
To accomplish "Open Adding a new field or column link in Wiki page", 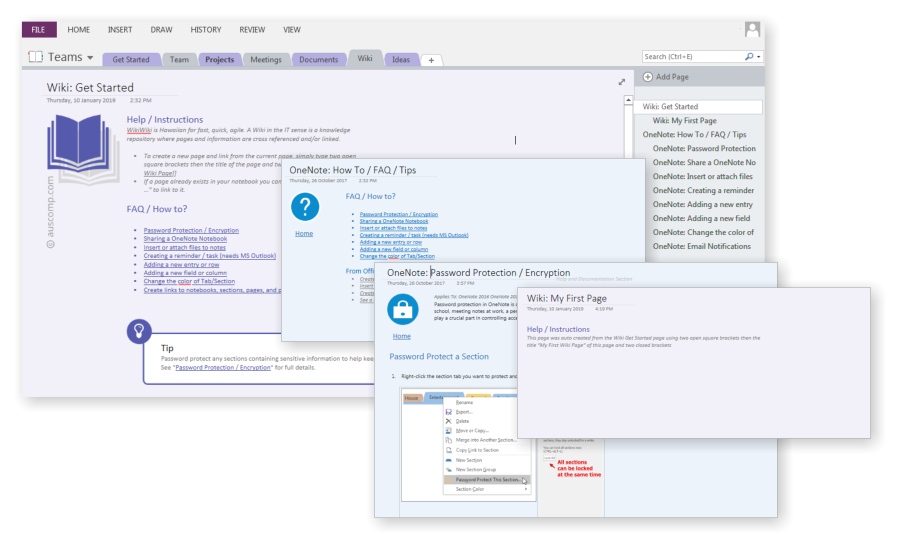I will tap(185, 273).
